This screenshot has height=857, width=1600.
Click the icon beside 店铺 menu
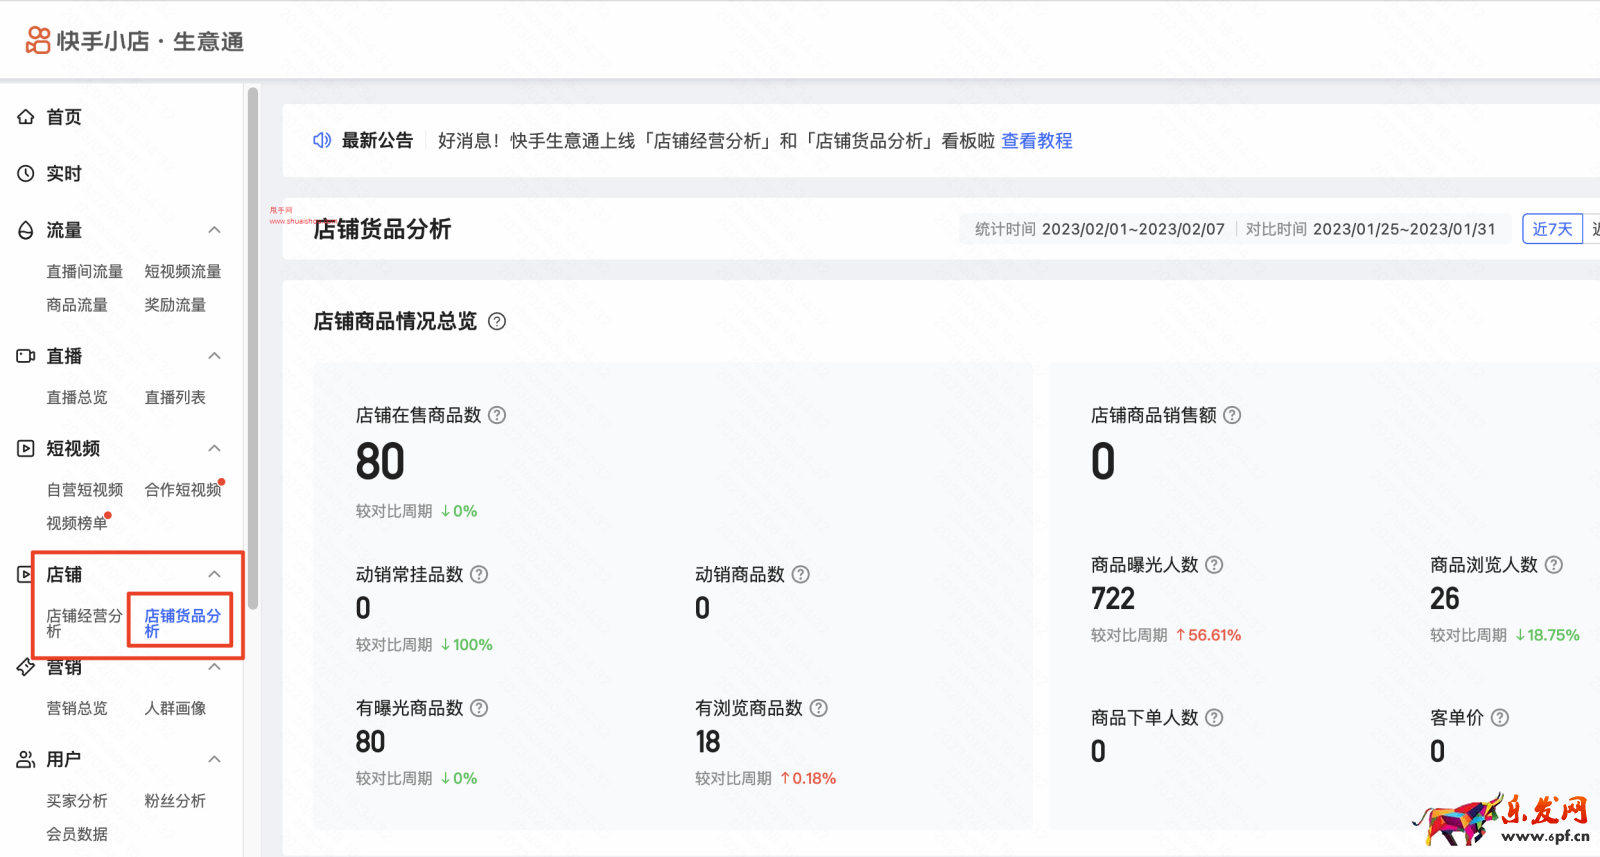[x=26, y=574]
